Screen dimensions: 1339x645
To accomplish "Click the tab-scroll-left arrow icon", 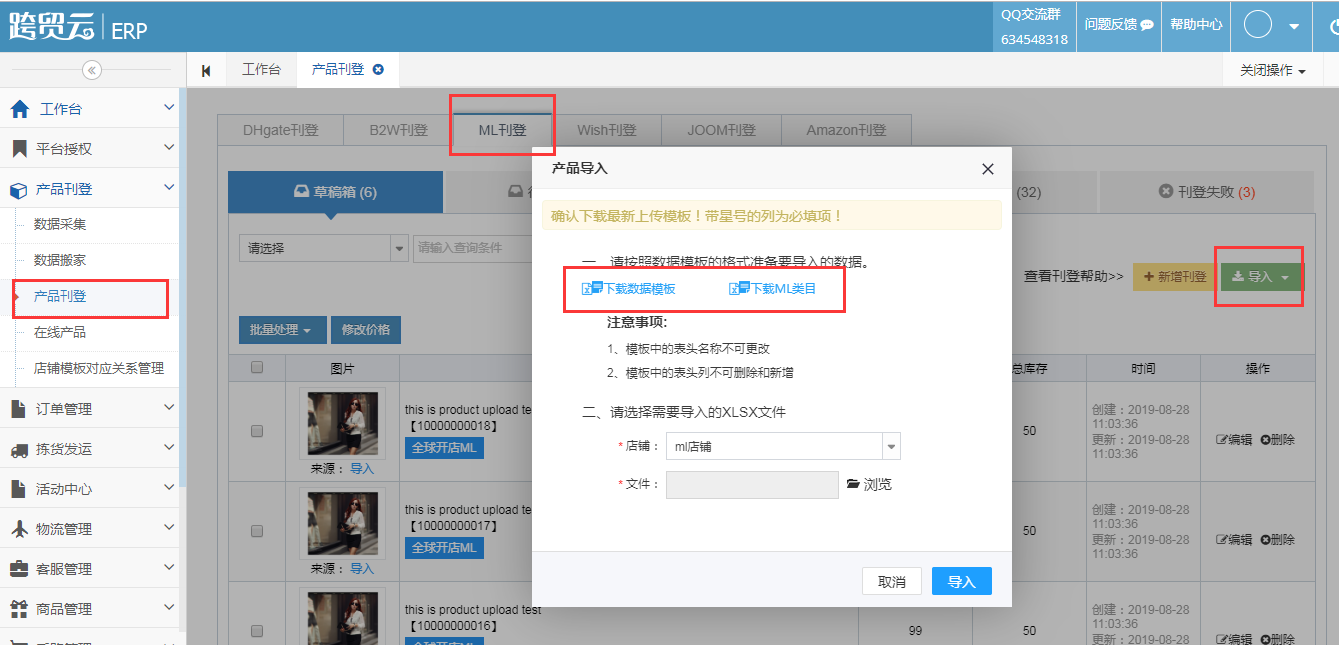I will tap(206, 70).
